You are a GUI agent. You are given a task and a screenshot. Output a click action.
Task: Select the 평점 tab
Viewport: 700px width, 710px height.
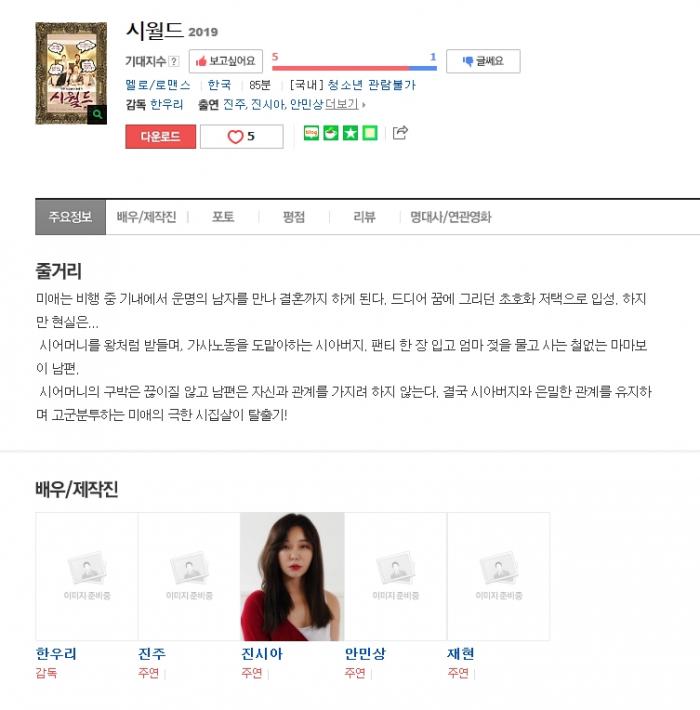[x=294, y=217]
